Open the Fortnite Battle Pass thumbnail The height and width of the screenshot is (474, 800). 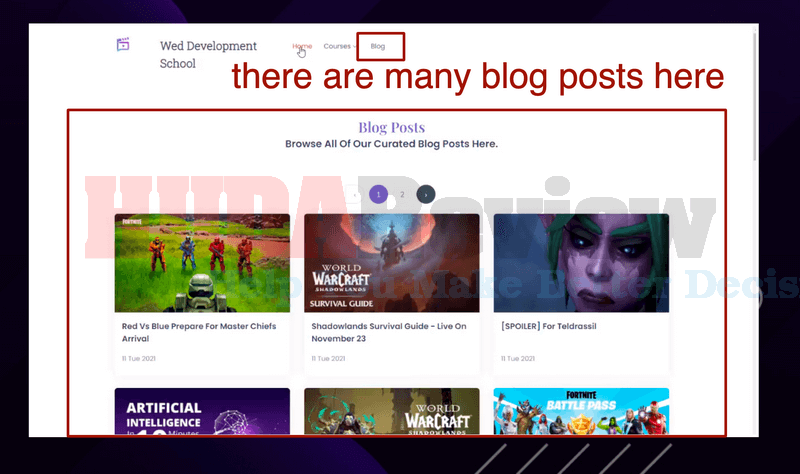tap(581, 411)
